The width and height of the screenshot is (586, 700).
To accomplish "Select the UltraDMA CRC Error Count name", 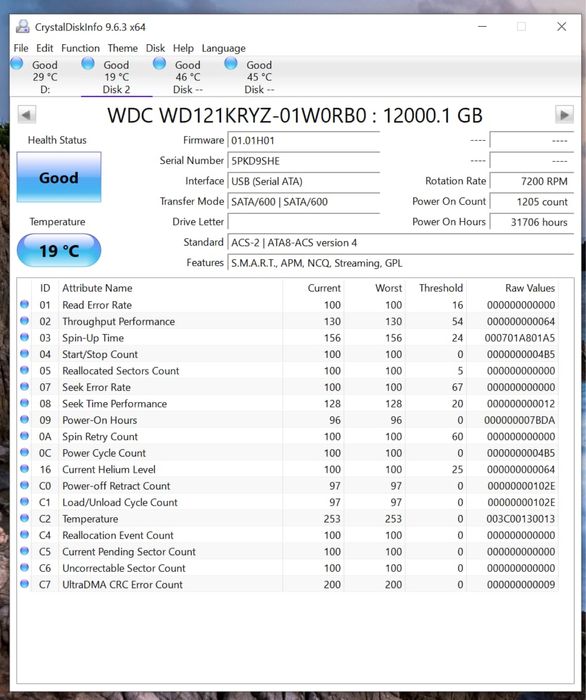I will coord(122,584).
